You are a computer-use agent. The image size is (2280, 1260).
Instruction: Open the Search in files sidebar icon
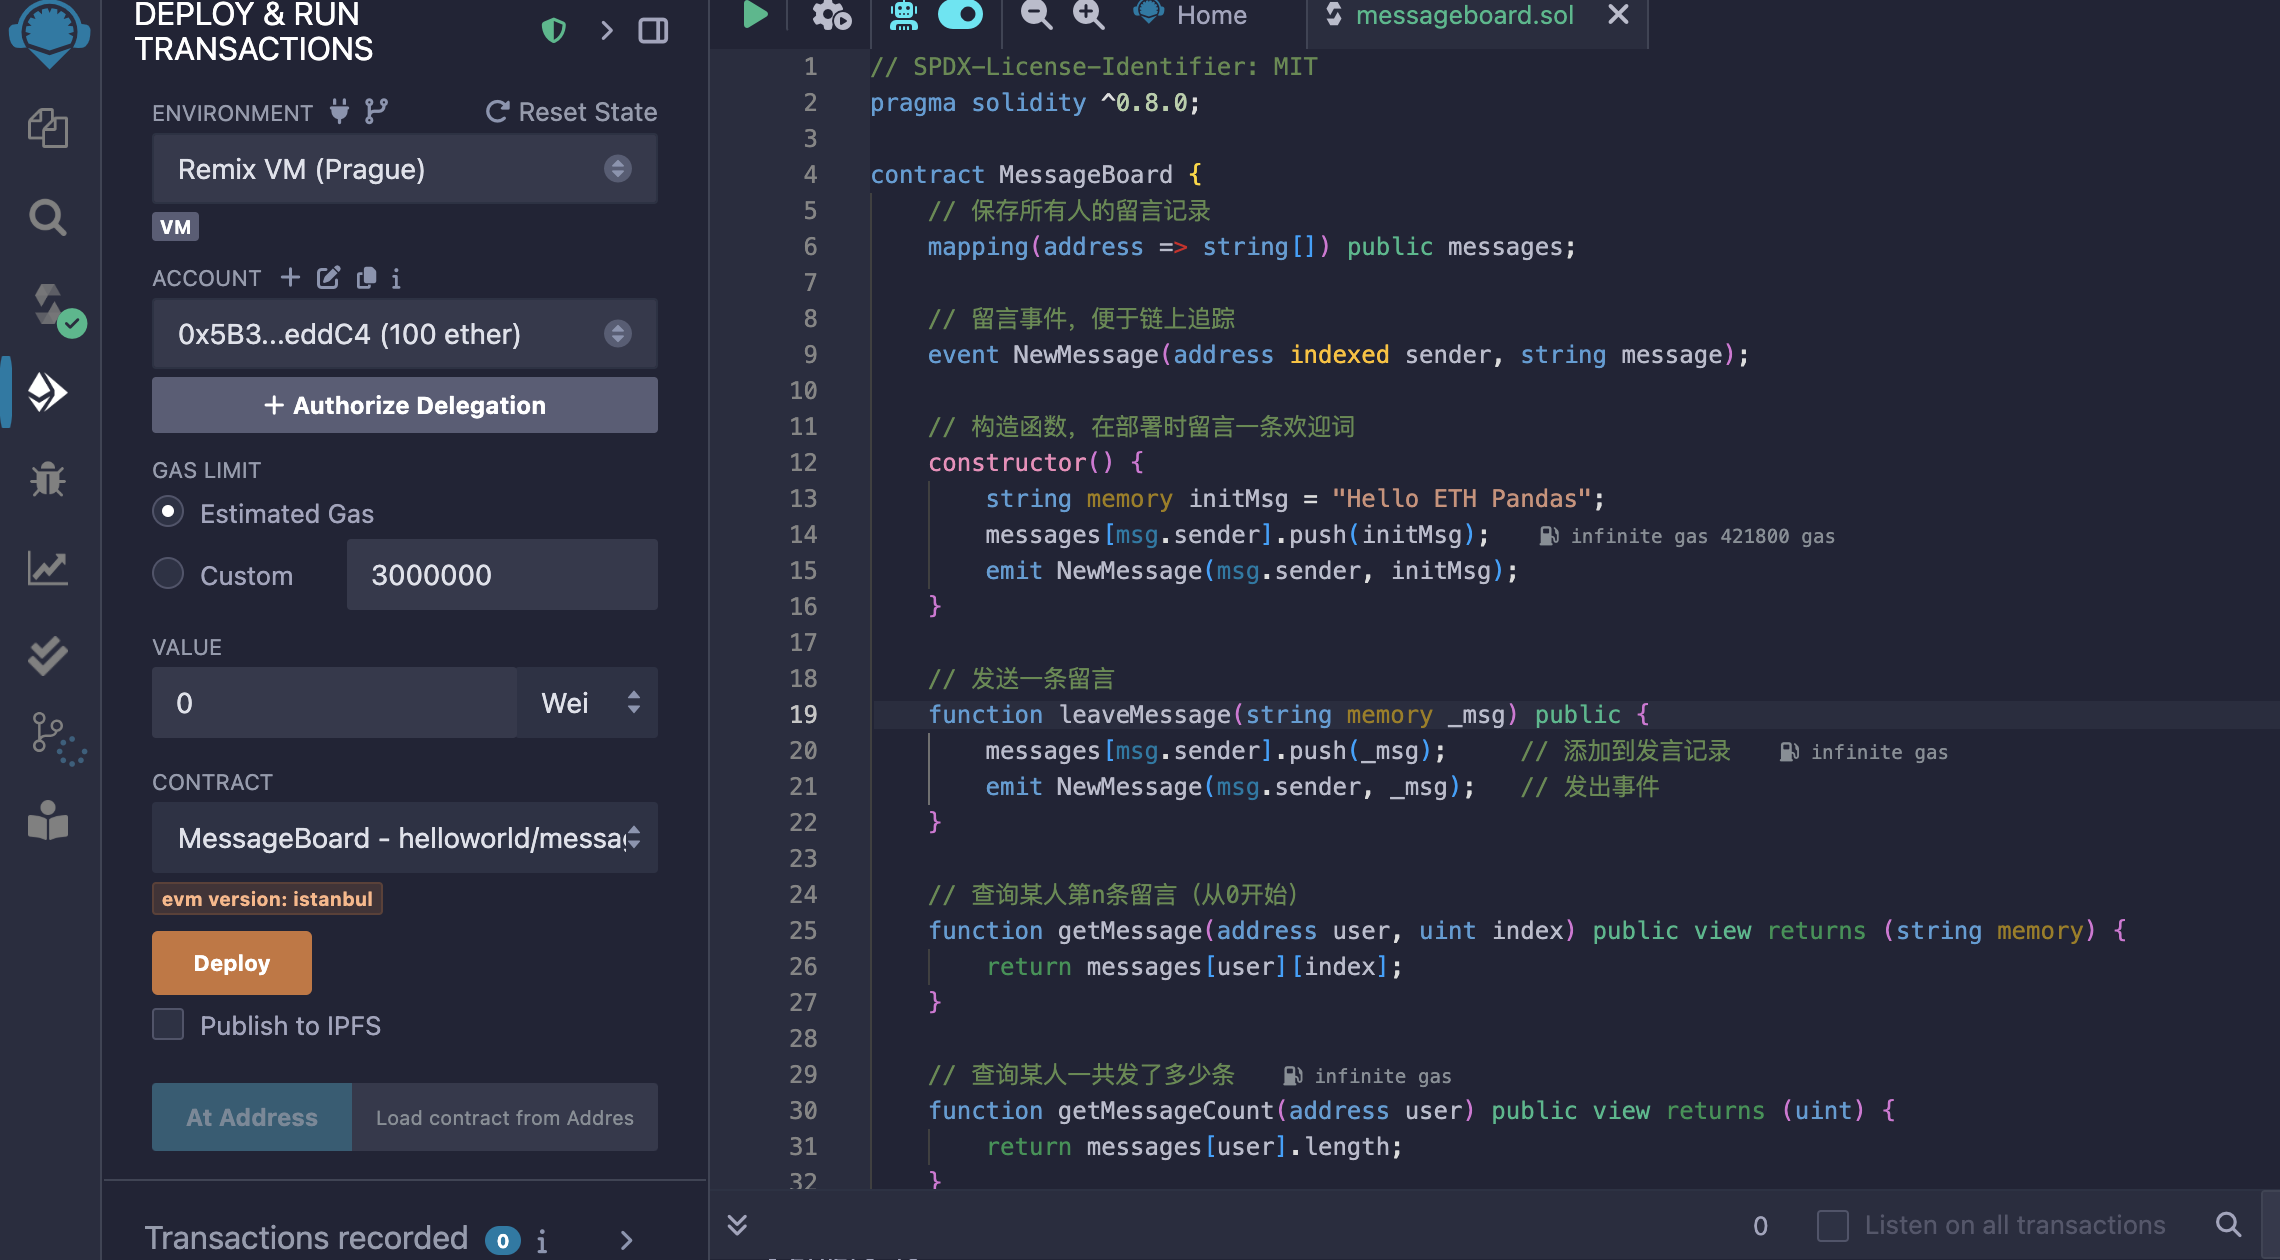click(48, 217)
